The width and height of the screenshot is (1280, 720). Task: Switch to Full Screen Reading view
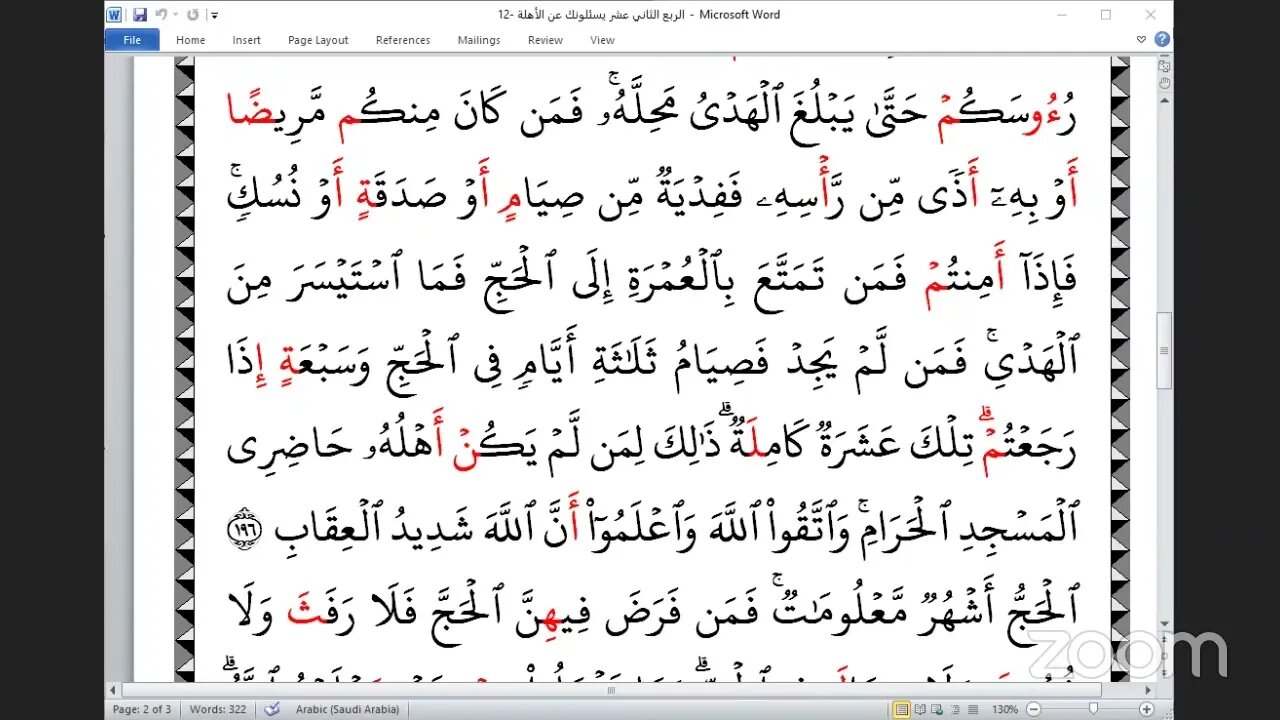pyautogui.click(x=921, y=709)
